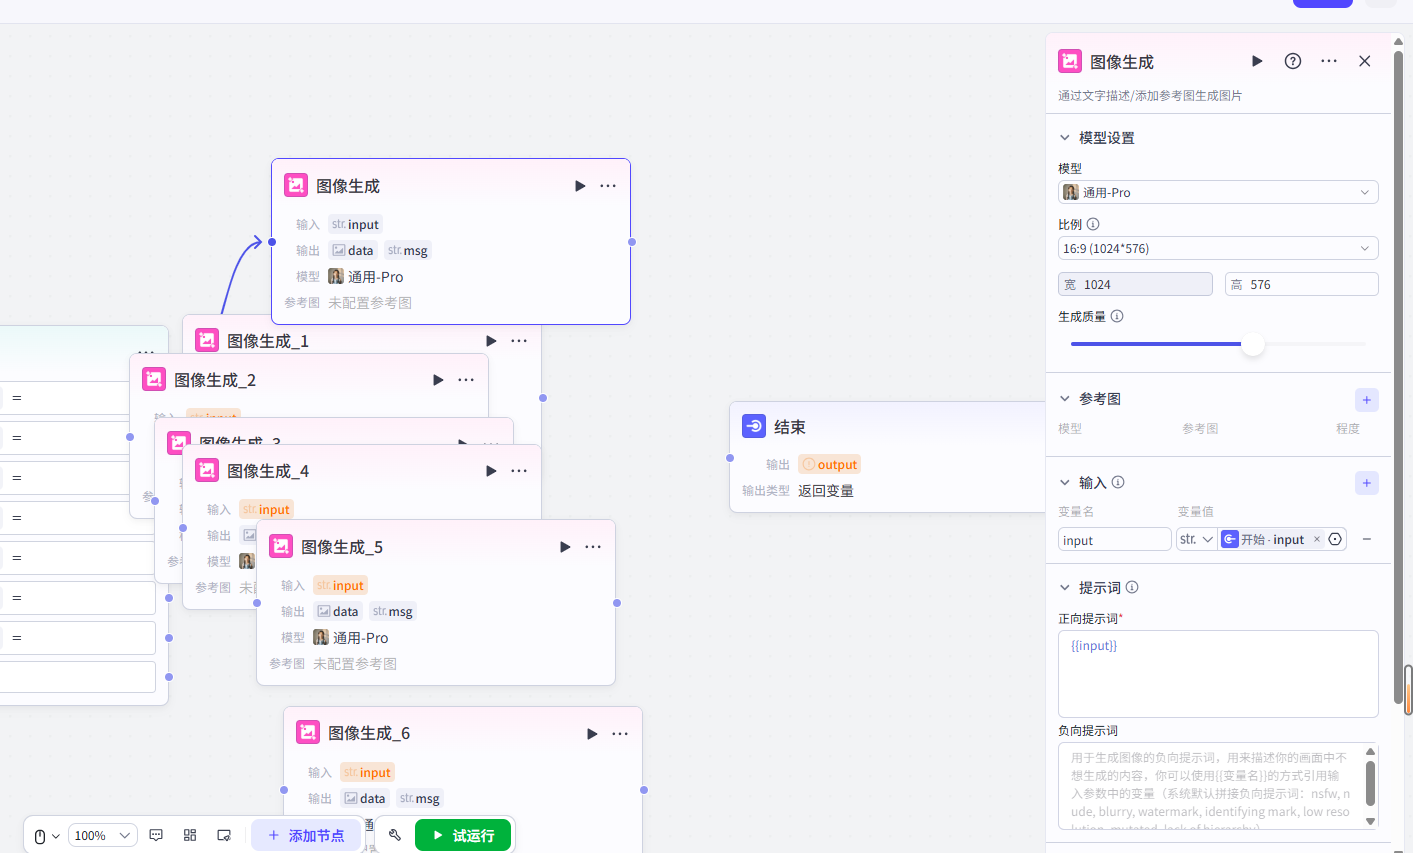The image size is (1413, 853).
Task: Open the 模型 通用-Pro dropdown
Action: coord(1218,192)
